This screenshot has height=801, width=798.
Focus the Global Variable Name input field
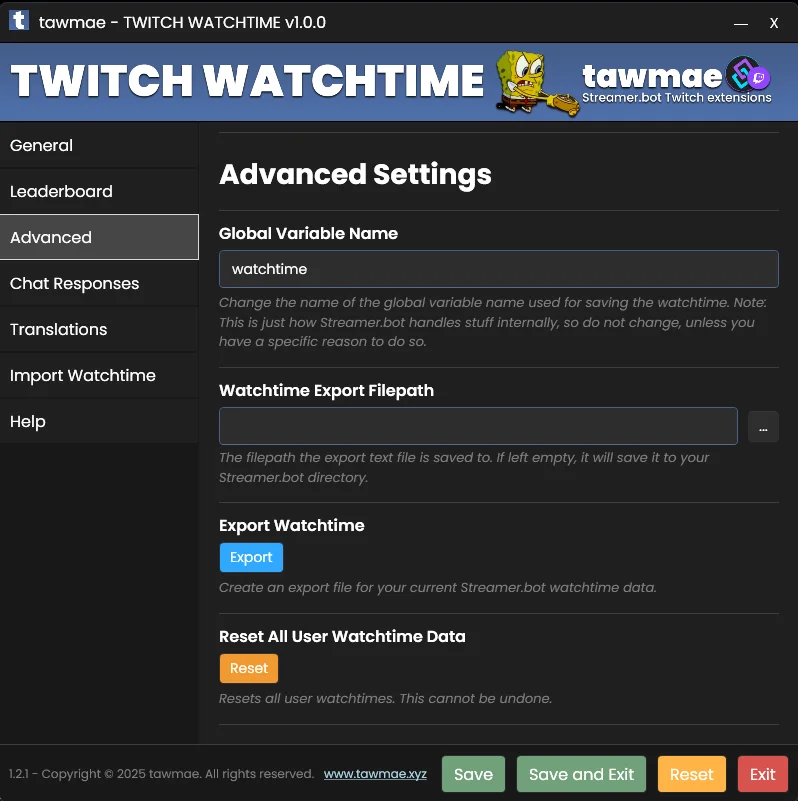point(499,269)
